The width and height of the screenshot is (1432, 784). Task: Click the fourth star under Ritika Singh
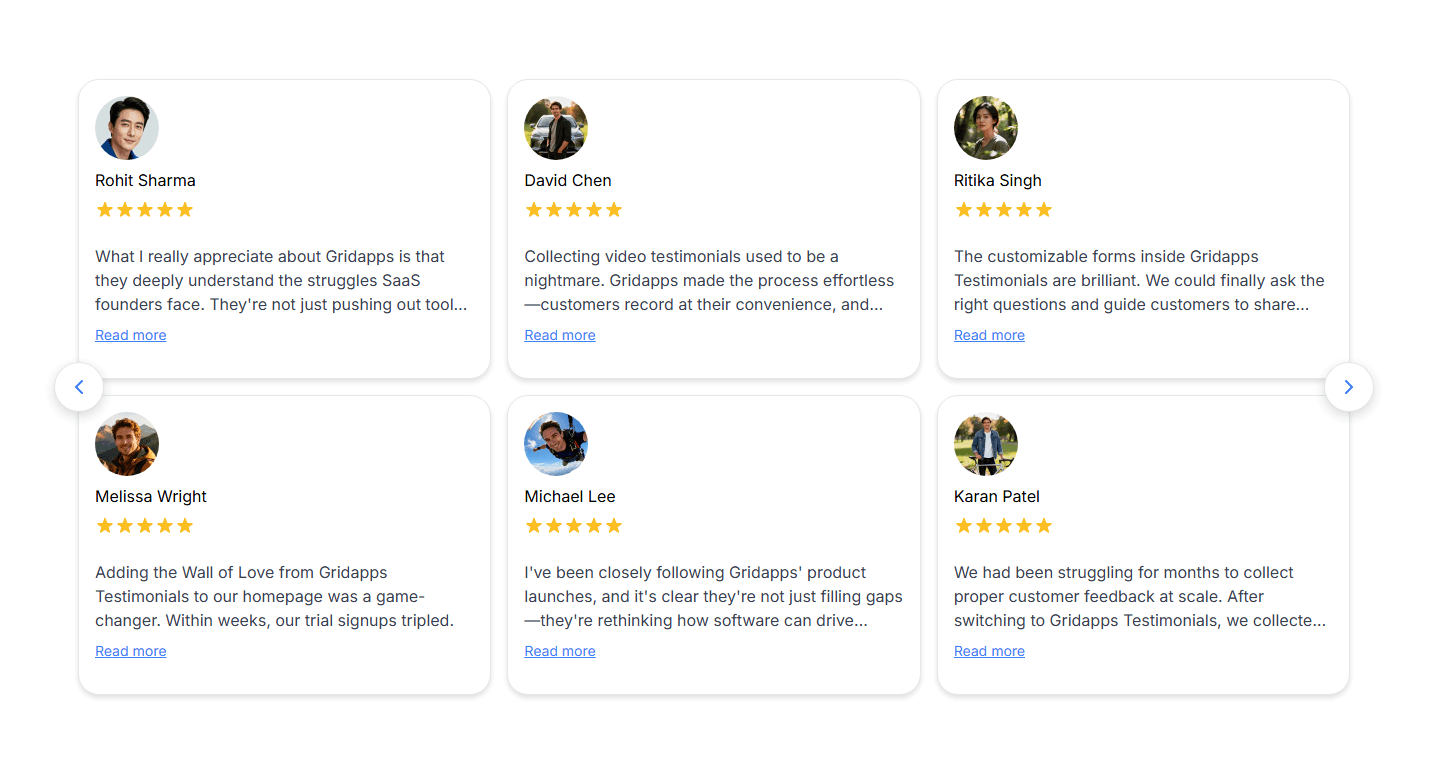(1024, 209)
